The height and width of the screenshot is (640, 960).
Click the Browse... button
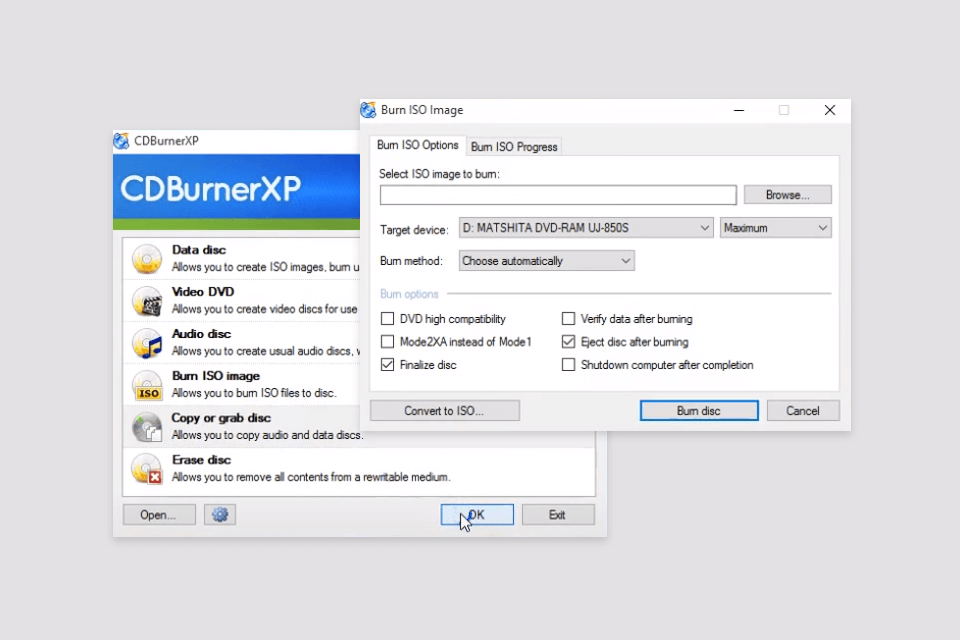pyautogui.click(x=787, y=195)
